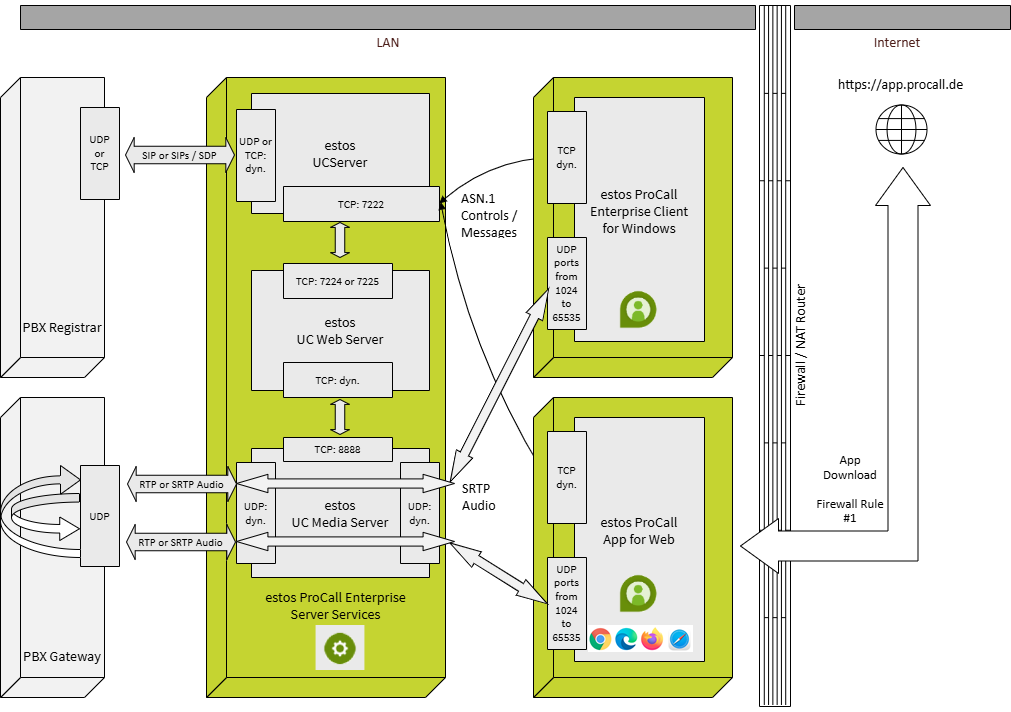Click the gear icon under Server Services
This screenshot has height=712, width=1011.
pos(340,649)
